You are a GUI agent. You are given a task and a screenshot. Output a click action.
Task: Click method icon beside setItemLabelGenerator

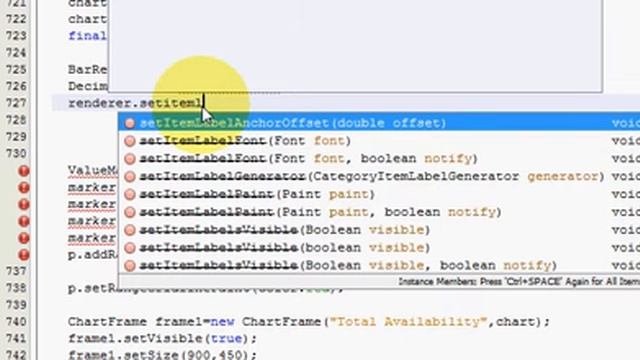click(130, 177)
